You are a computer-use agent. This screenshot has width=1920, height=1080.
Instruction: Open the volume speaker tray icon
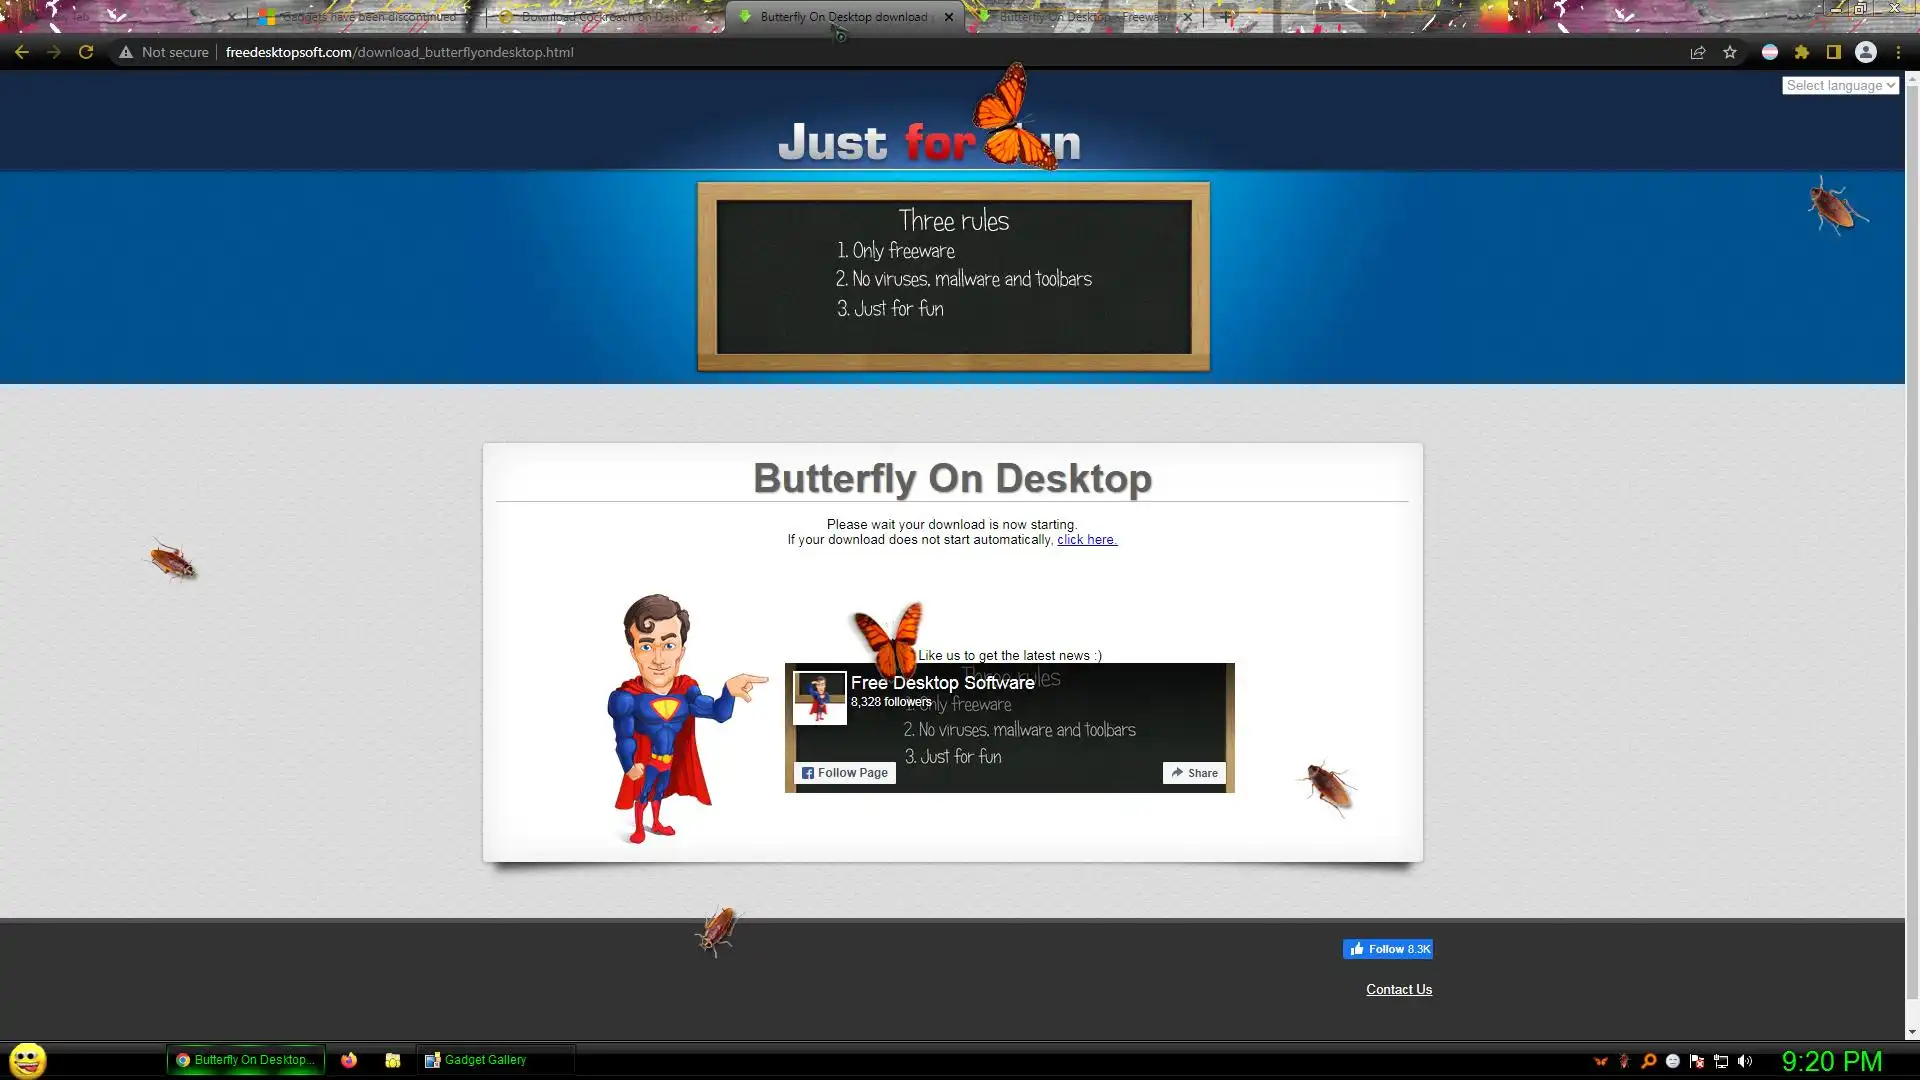point(1745,1061)
